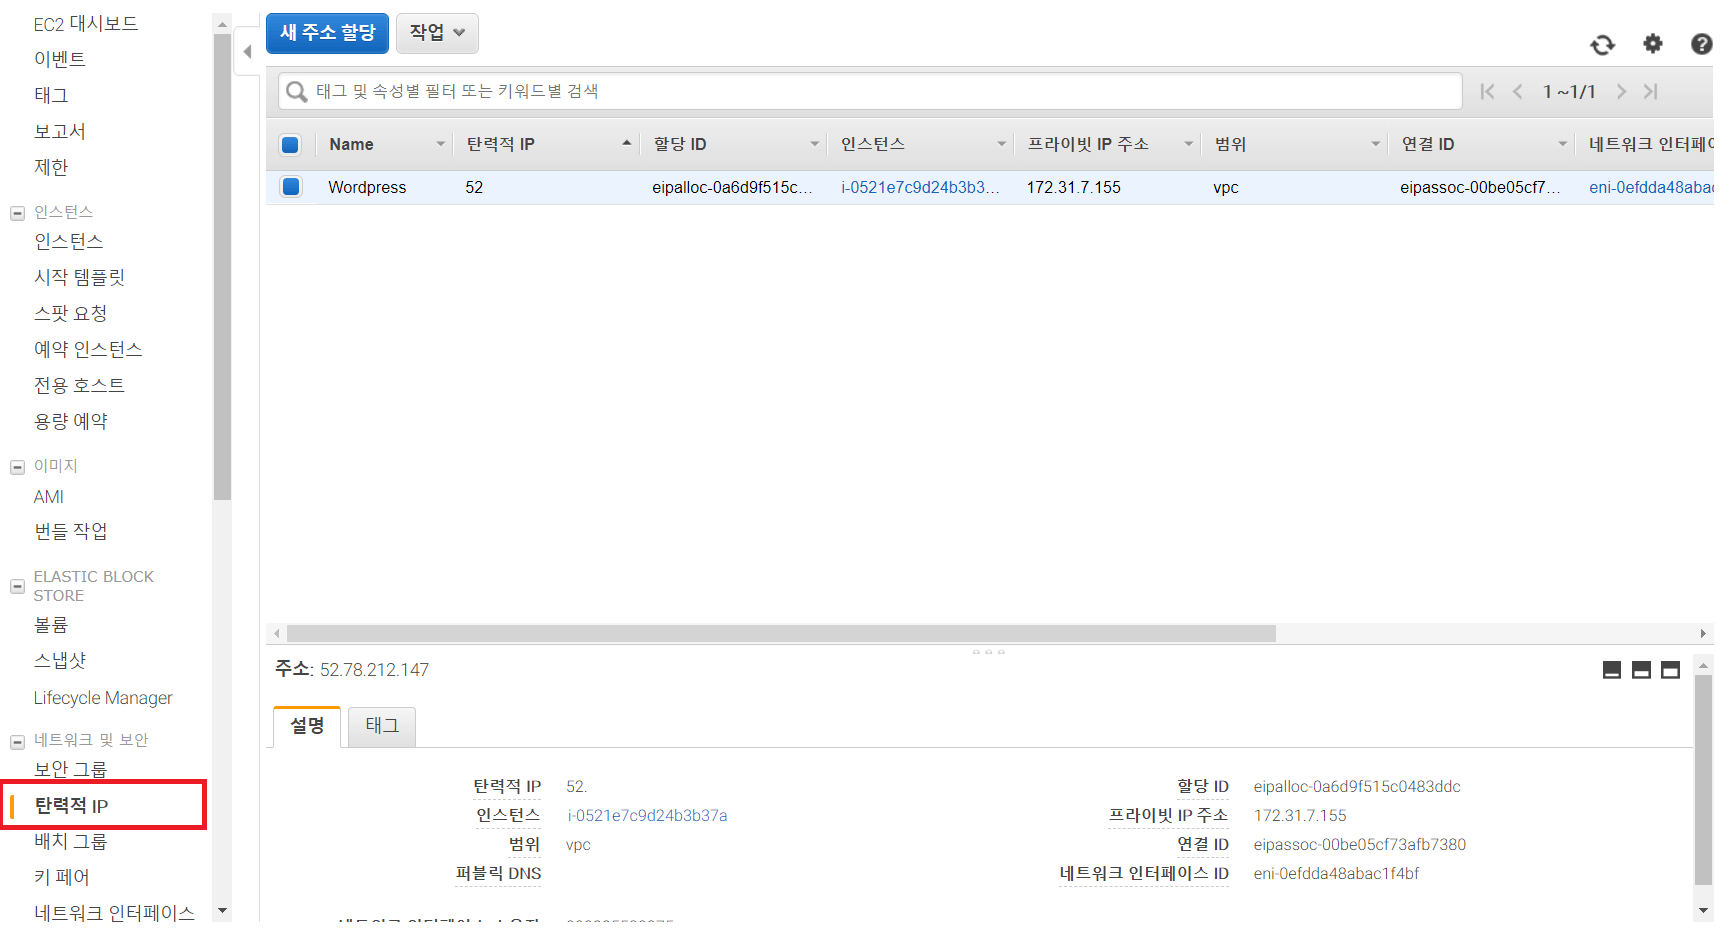Open 보안 그룹 in the sidebar
Screen dimensions: 1722x928
coord(70,769)
